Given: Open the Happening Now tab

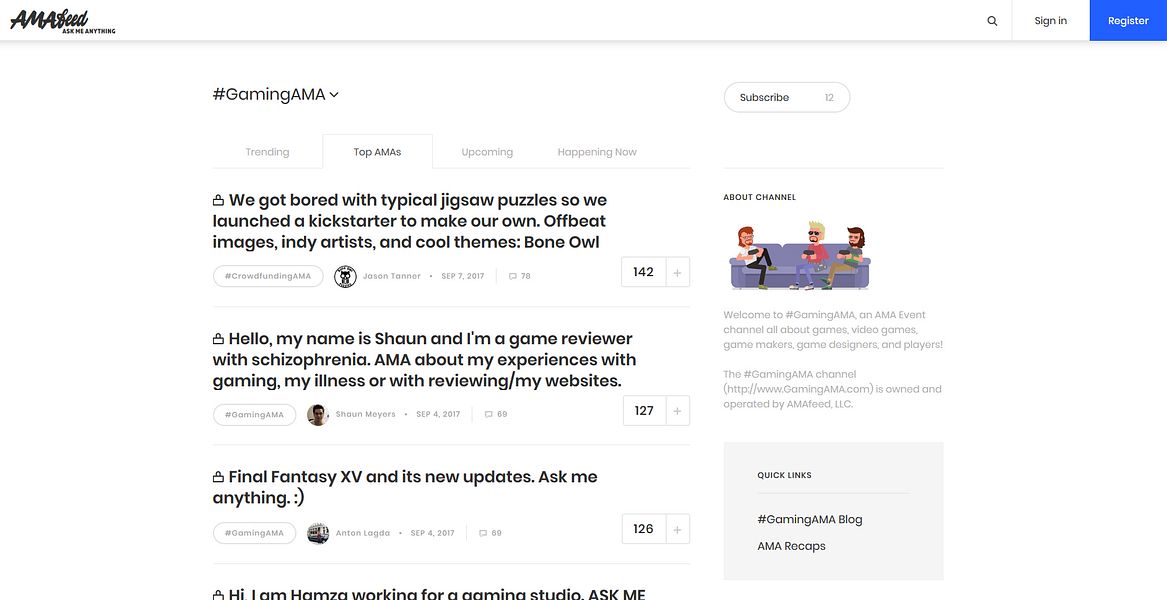Looking at the screenshot, I should point(597,152).
